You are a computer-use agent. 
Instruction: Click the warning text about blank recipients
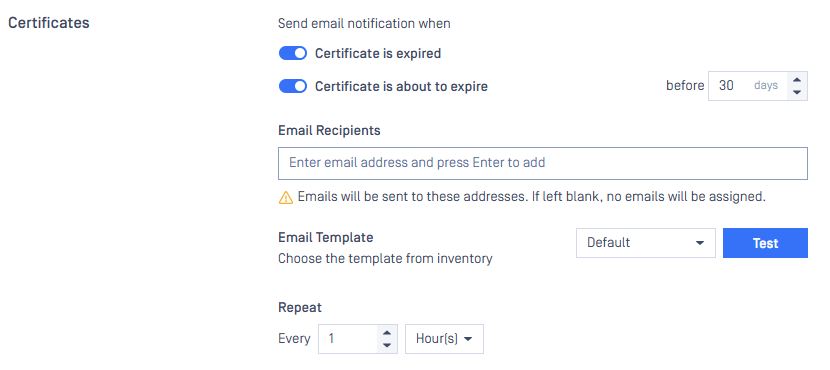[531, 197]
